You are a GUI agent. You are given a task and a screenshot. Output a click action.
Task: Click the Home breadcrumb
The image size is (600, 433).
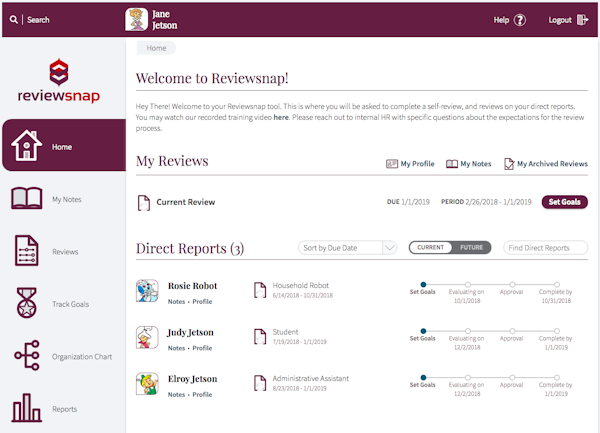pyautogui.click(x=156, y=48)
